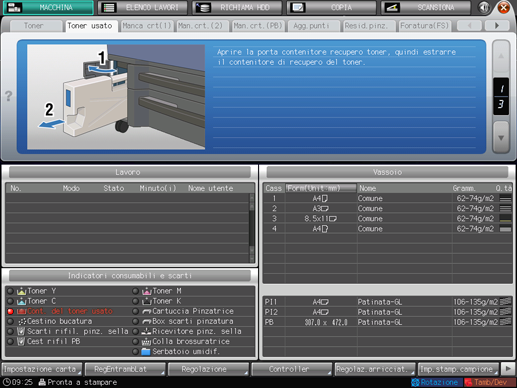
Task: Open the ELENCO LAVORI tab
Action: (143, 7)
